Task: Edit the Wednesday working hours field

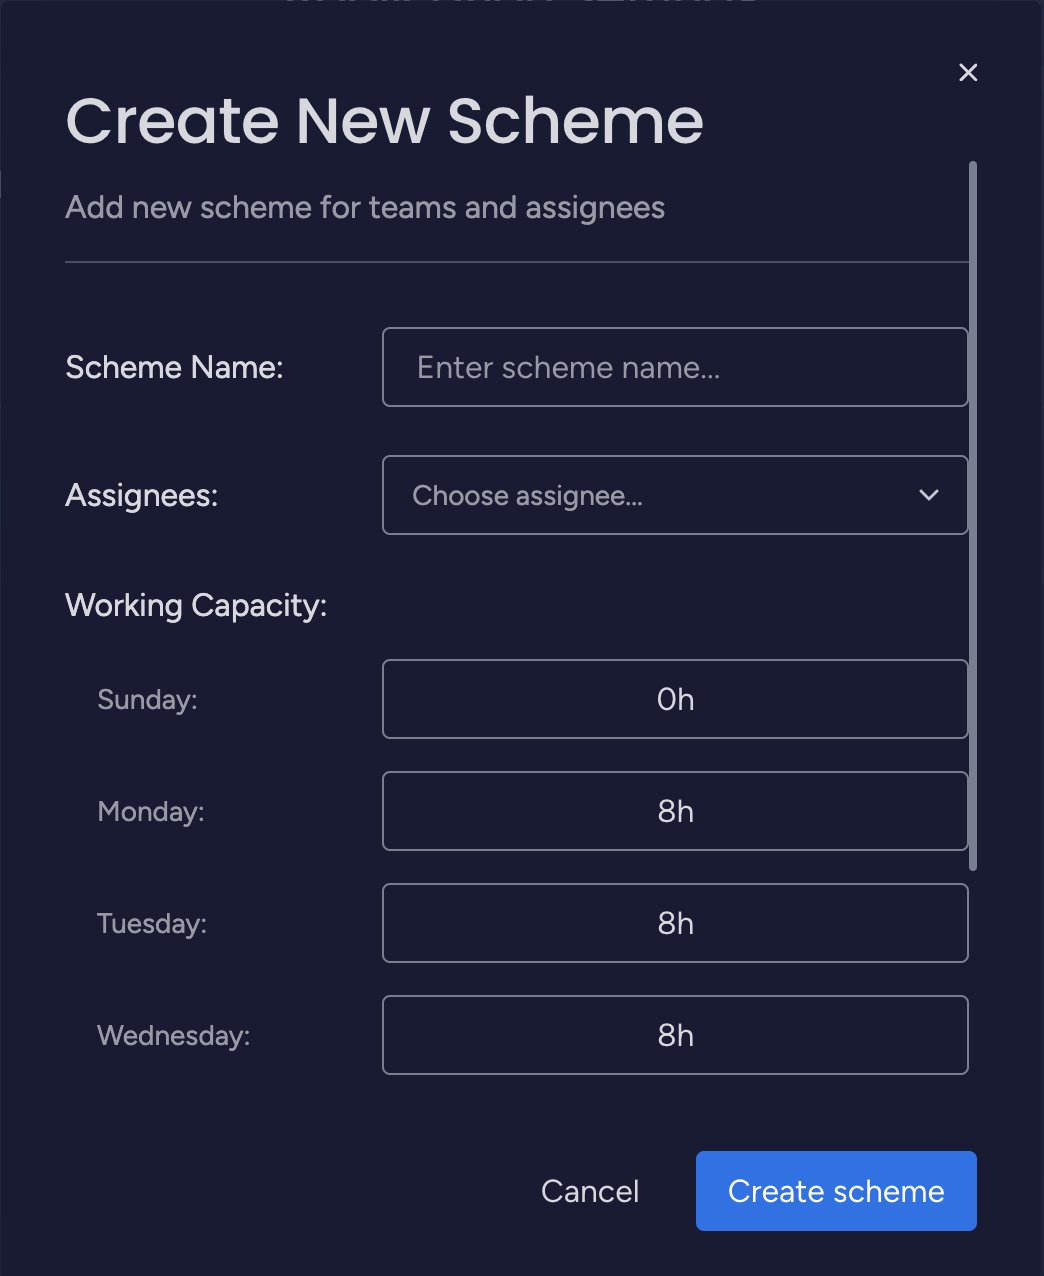Action: click(675, 1035)
